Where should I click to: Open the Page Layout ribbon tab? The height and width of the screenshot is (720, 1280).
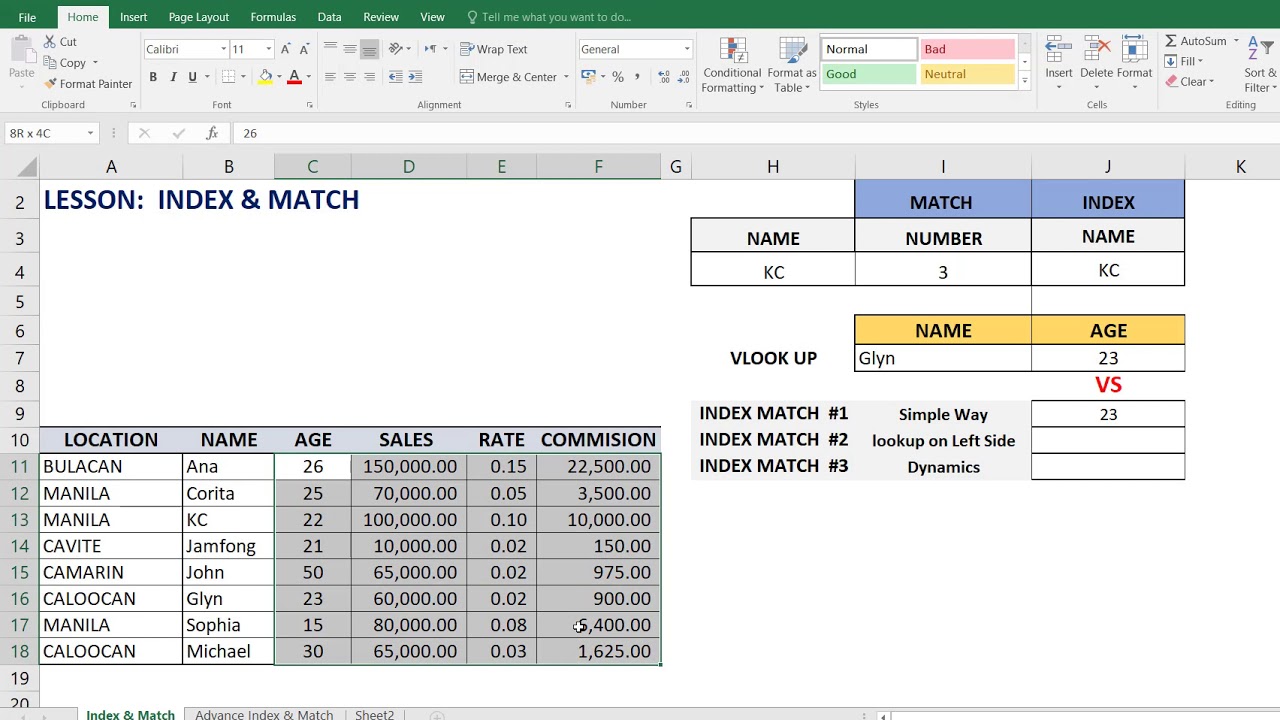(198, 17)
